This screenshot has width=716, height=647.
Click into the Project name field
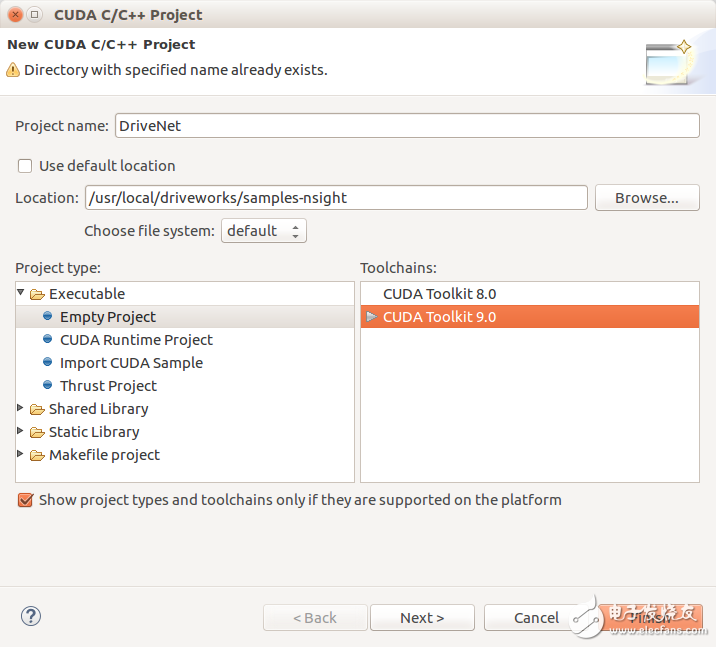point(407,126)
